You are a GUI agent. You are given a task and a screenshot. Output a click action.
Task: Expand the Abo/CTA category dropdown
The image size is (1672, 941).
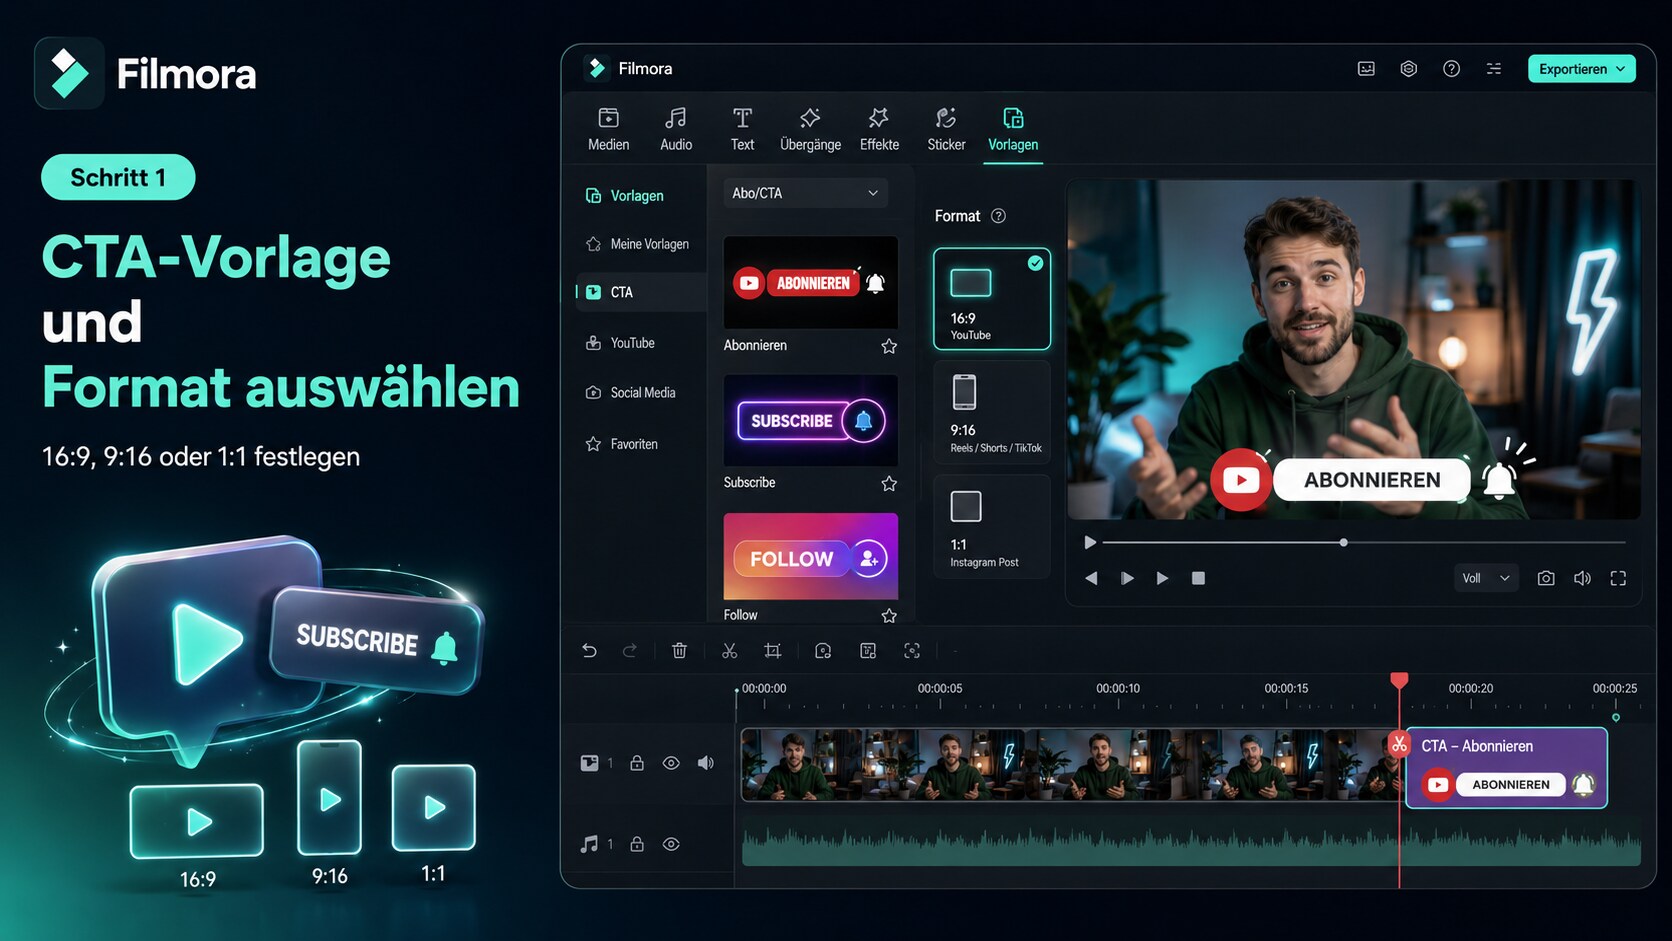point(805,193)
